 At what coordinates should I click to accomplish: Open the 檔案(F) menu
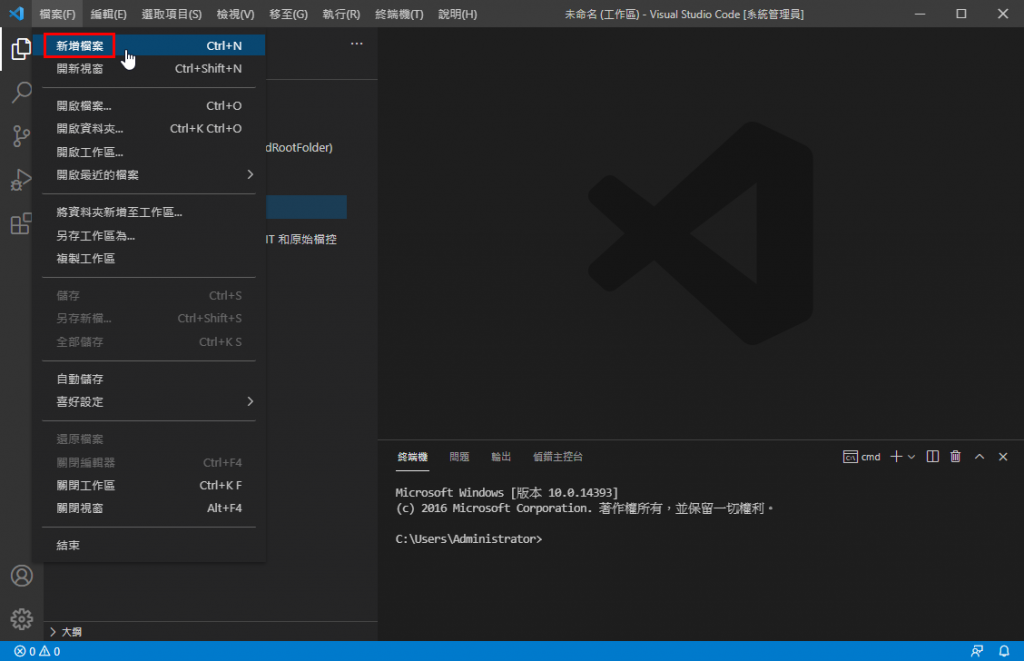[x=57, y=14]
